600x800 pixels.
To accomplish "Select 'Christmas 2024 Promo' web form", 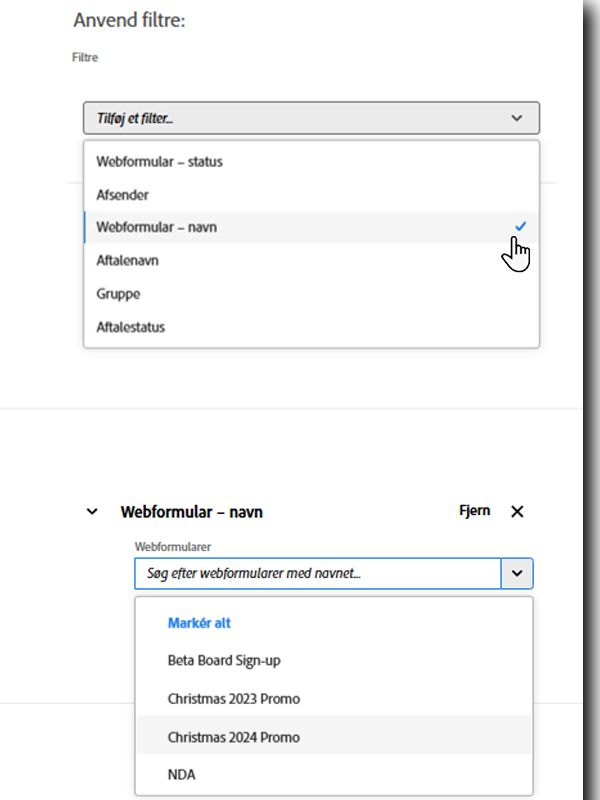I will 334,737.
